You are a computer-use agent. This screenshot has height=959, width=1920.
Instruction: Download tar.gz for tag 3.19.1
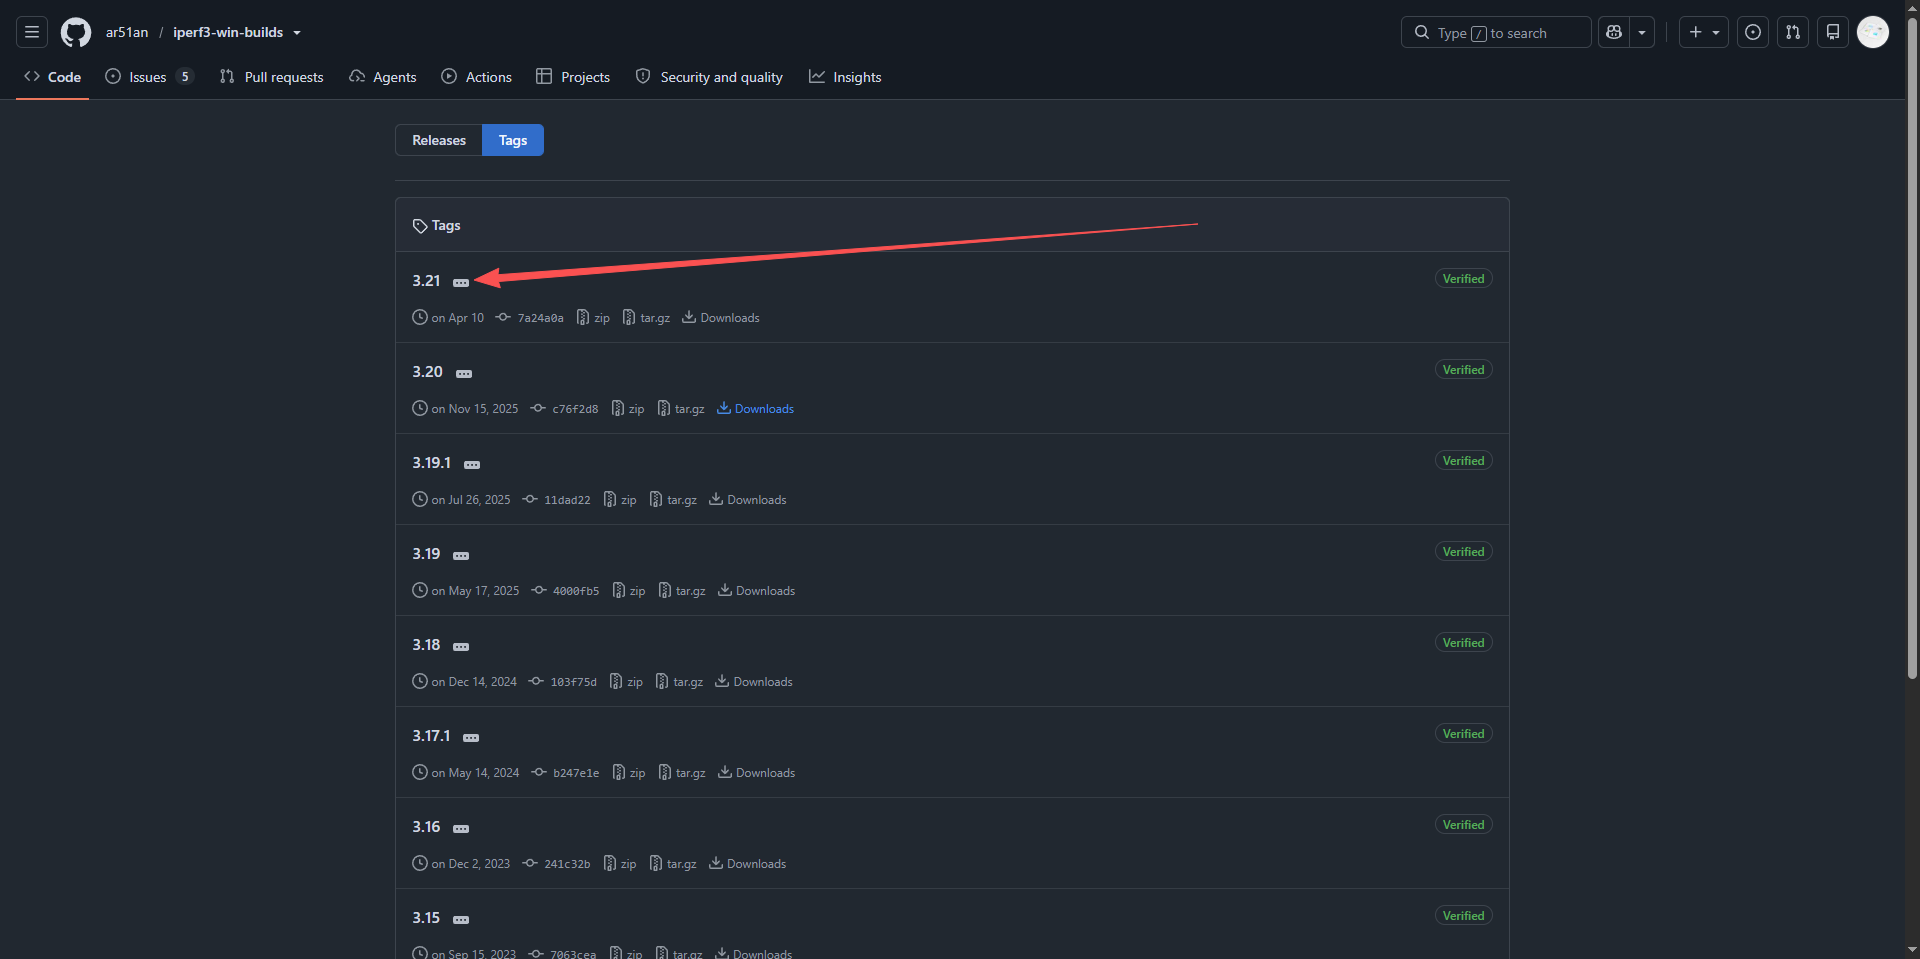673,500
